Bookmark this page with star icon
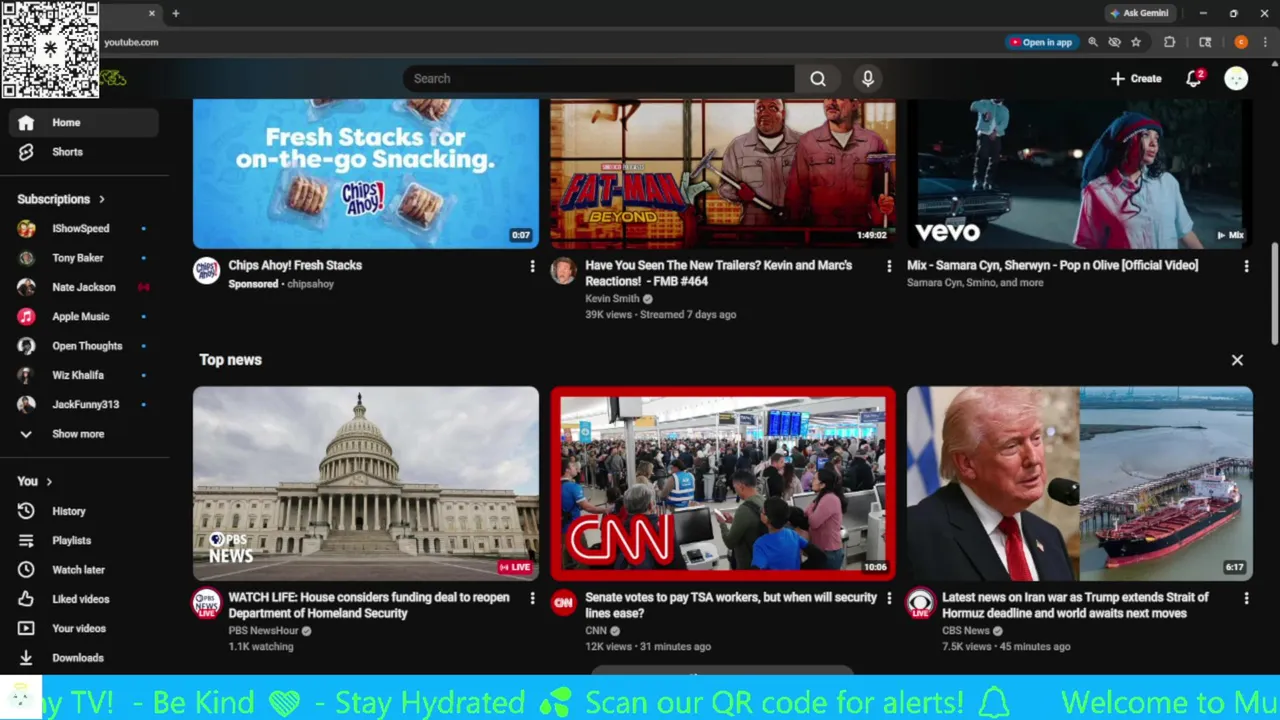The width and height of the screenshot is (1280, 720). tap(1136, 42)
